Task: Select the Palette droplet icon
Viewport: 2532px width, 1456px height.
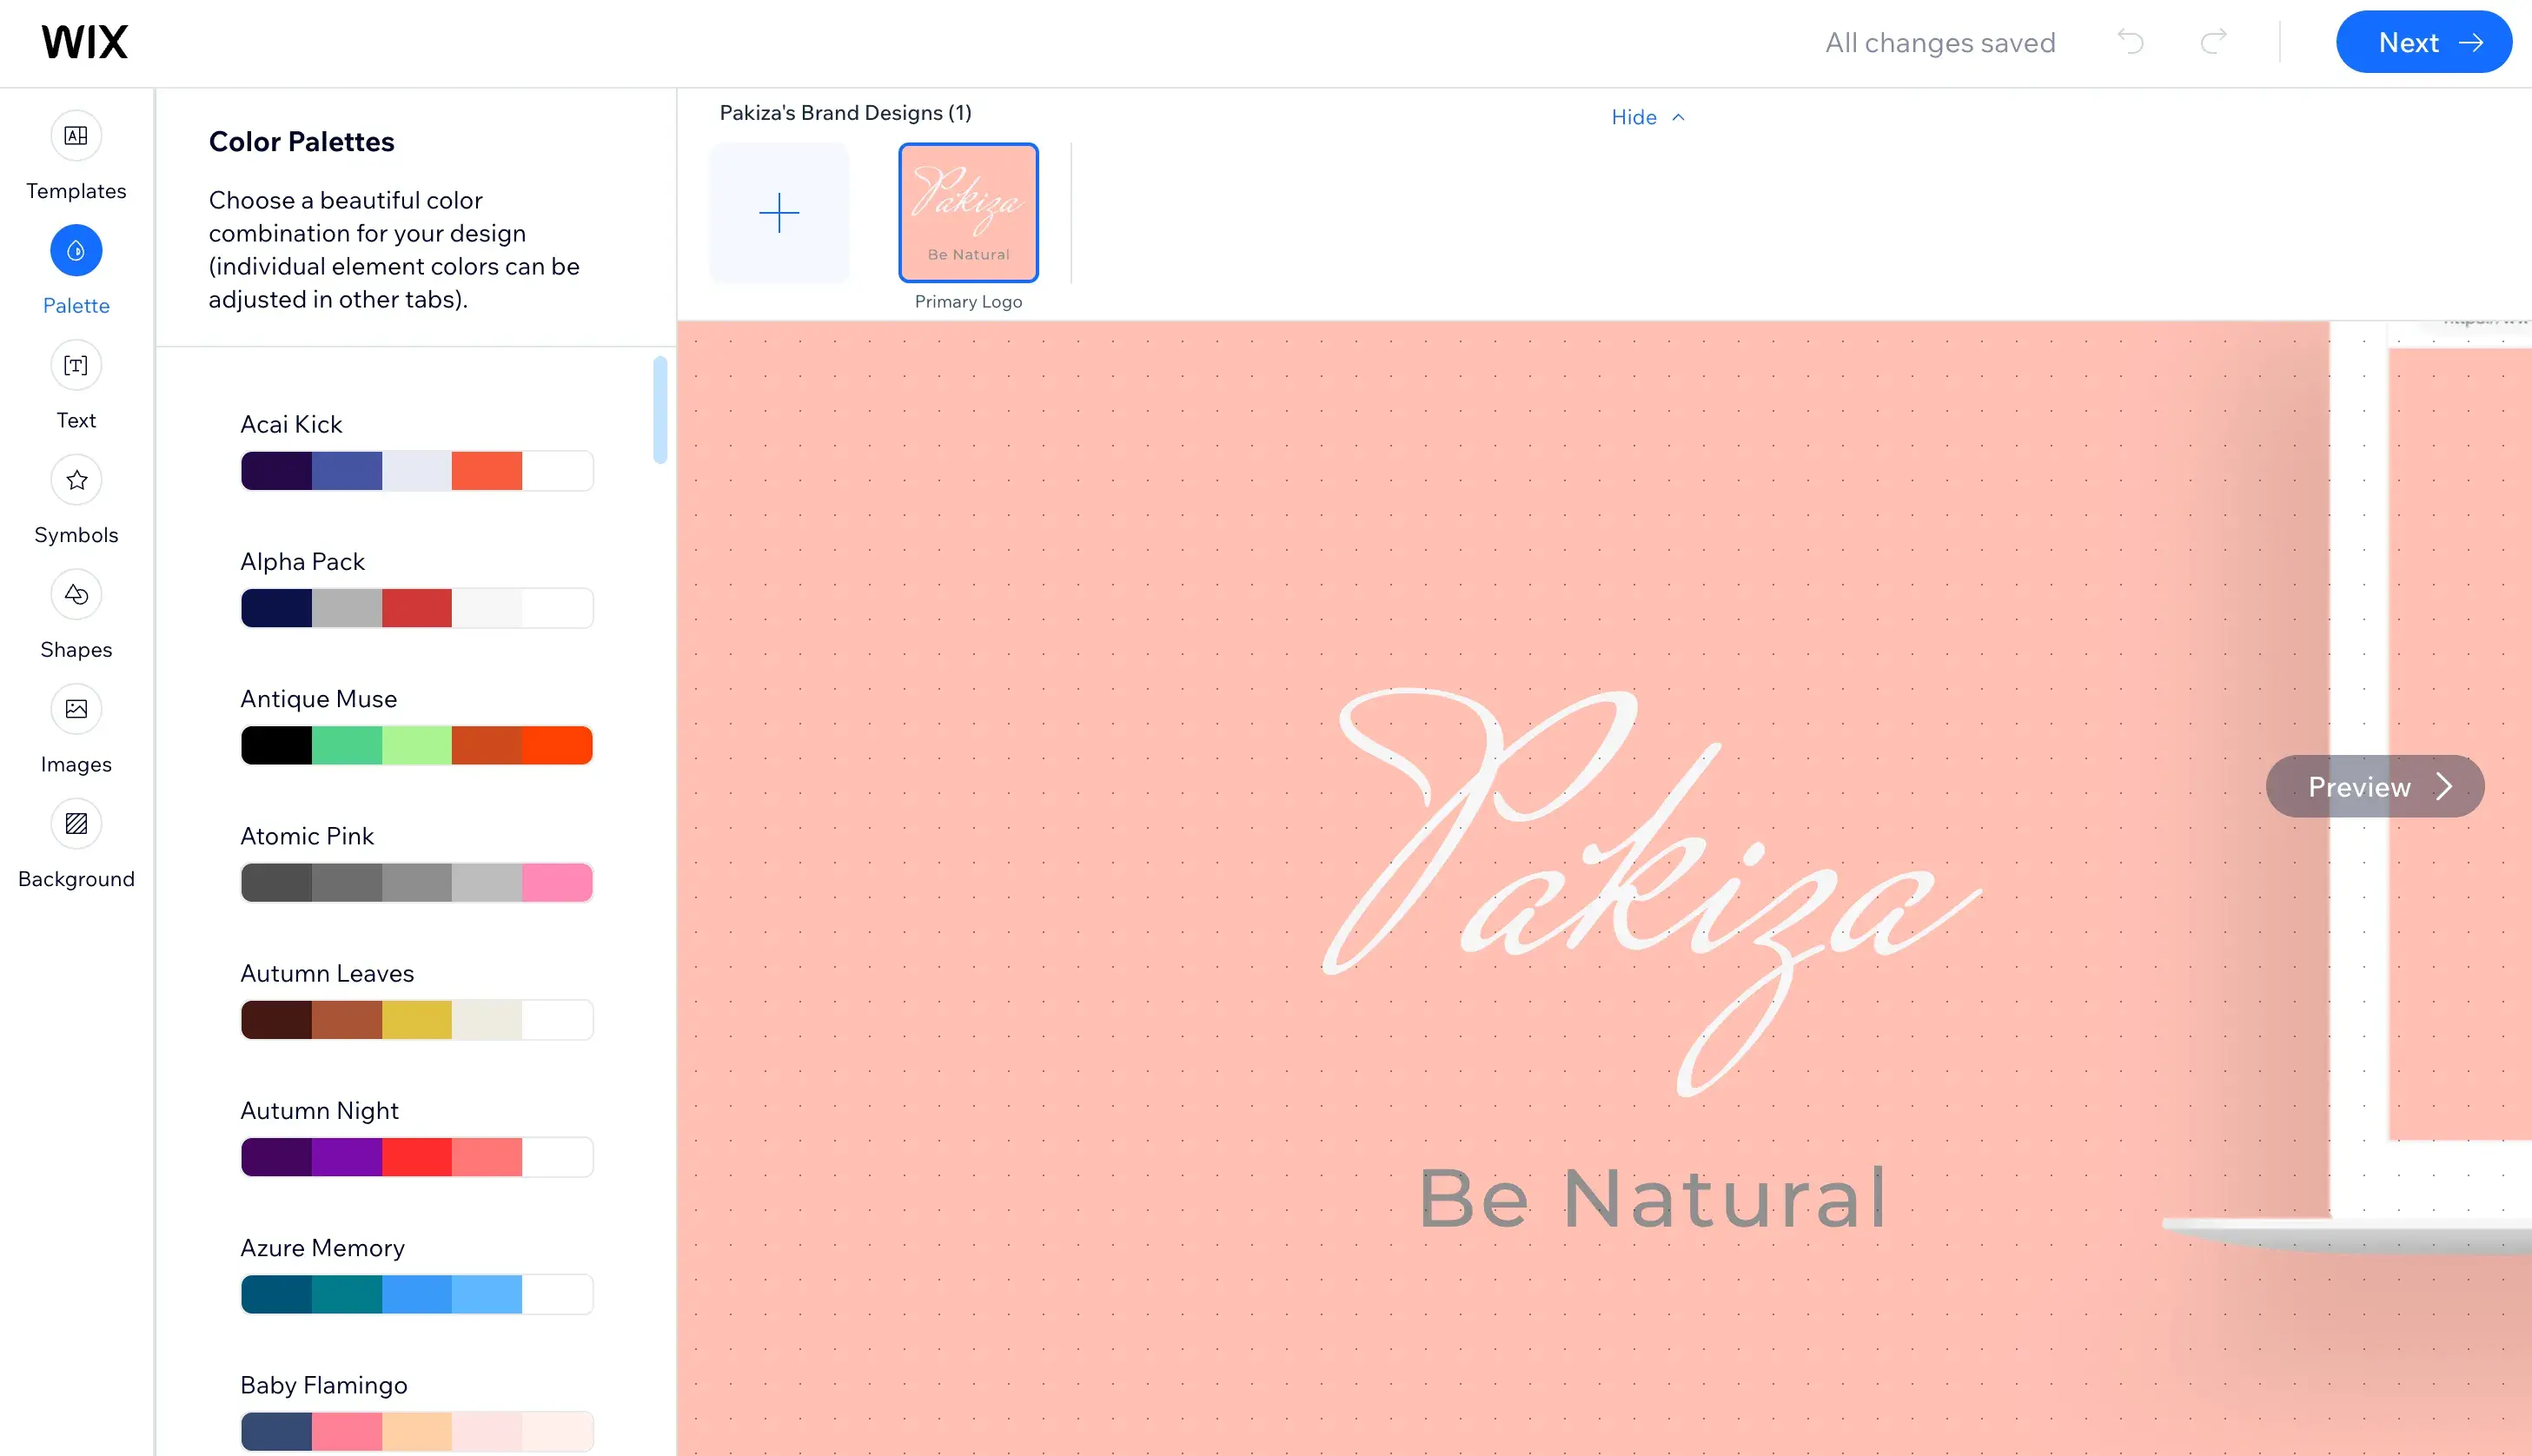Action: coord(76,251)
